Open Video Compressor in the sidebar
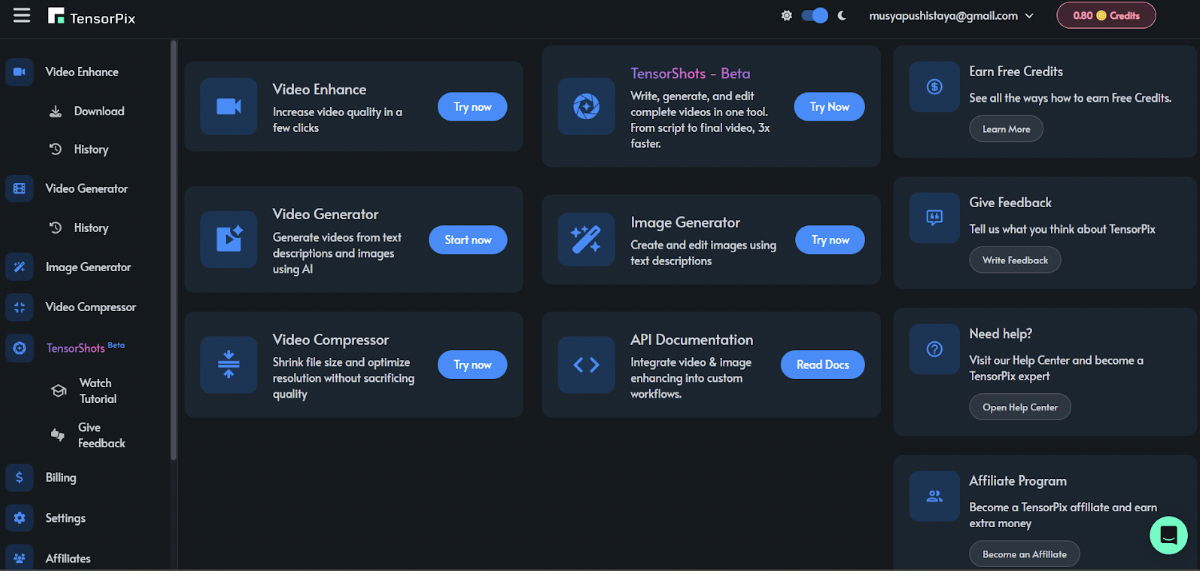 coord(90,307)
